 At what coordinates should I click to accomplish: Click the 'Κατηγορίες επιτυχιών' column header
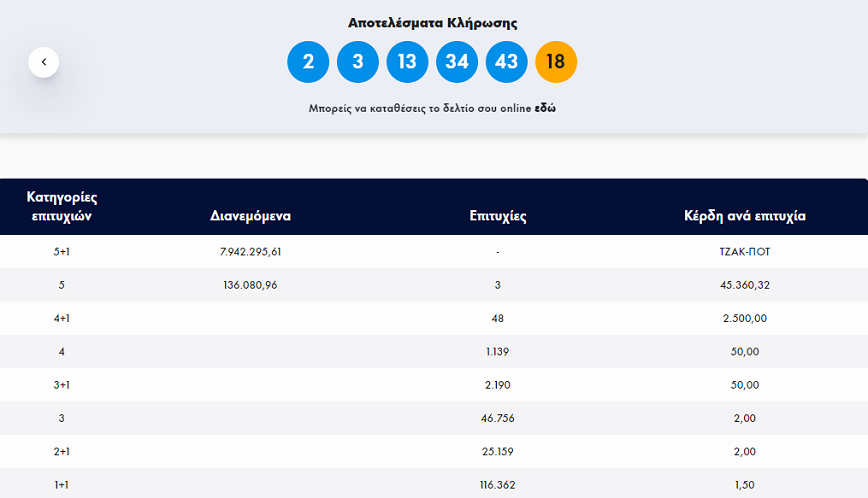click(61, 206)
